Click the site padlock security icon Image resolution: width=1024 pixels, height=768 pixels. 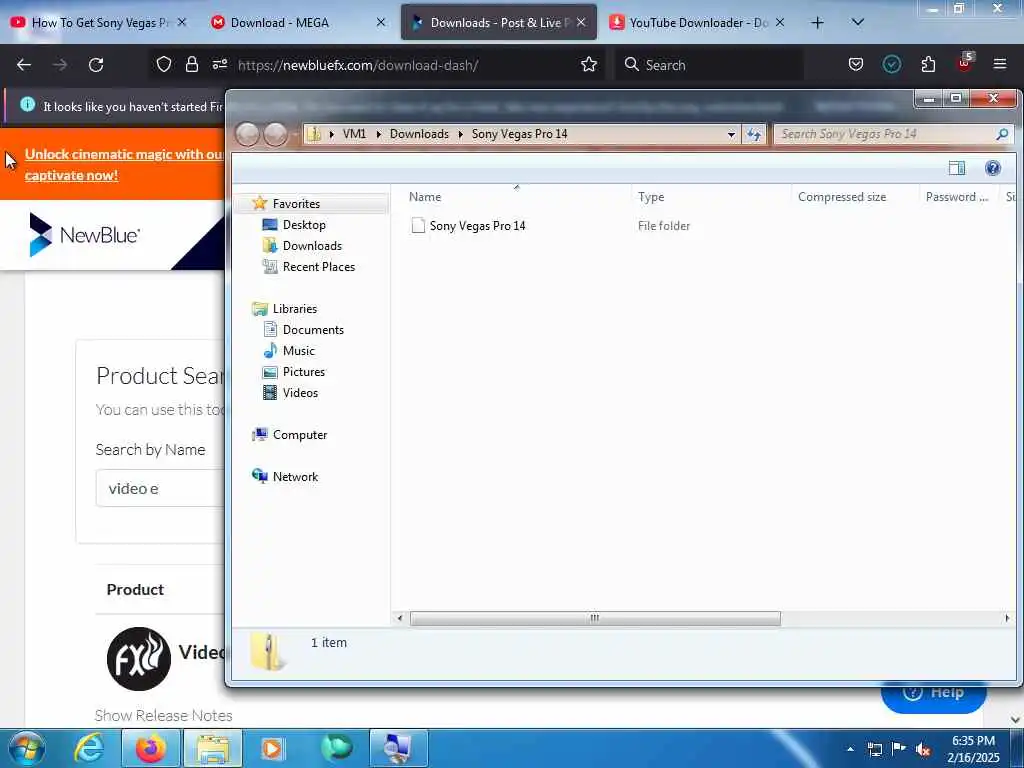pyautogui.click(x=191, y=64)
